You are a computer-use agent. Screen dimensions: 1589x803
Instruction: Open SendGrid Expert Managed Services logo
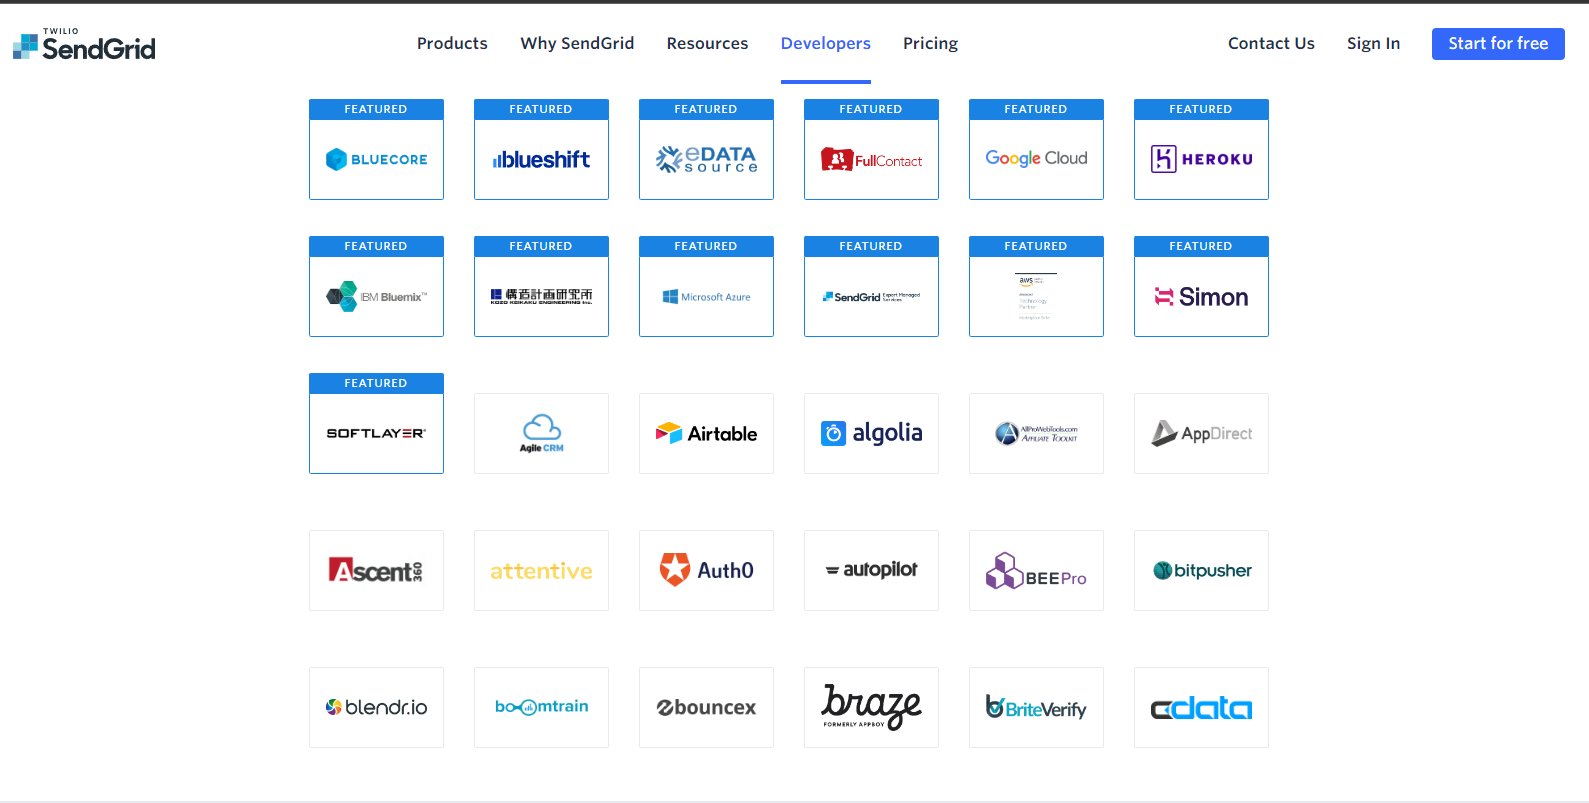pyautogui.click(x=871, y=296)
